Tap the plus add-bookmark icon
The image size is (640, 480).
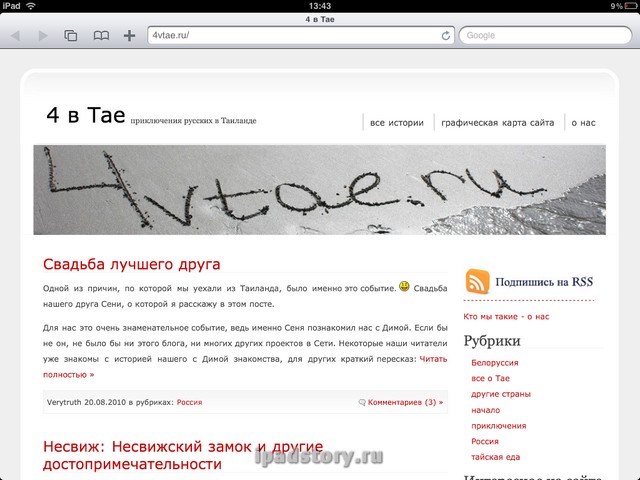point(129,36)
